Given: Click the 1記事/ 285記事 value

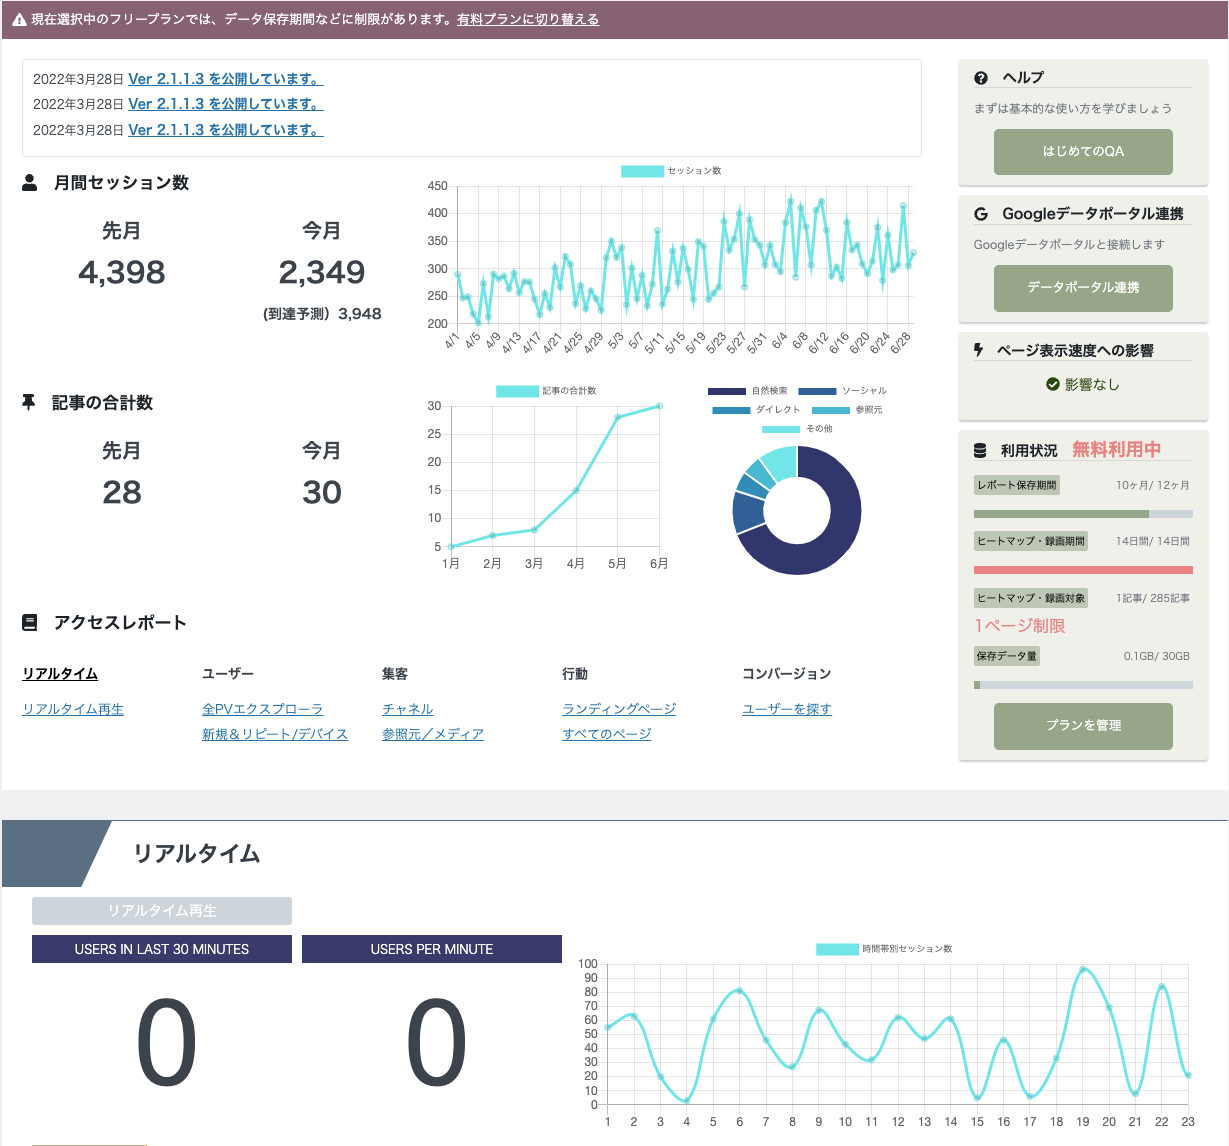Looking at the screenshot, I should coord(1153,598).
